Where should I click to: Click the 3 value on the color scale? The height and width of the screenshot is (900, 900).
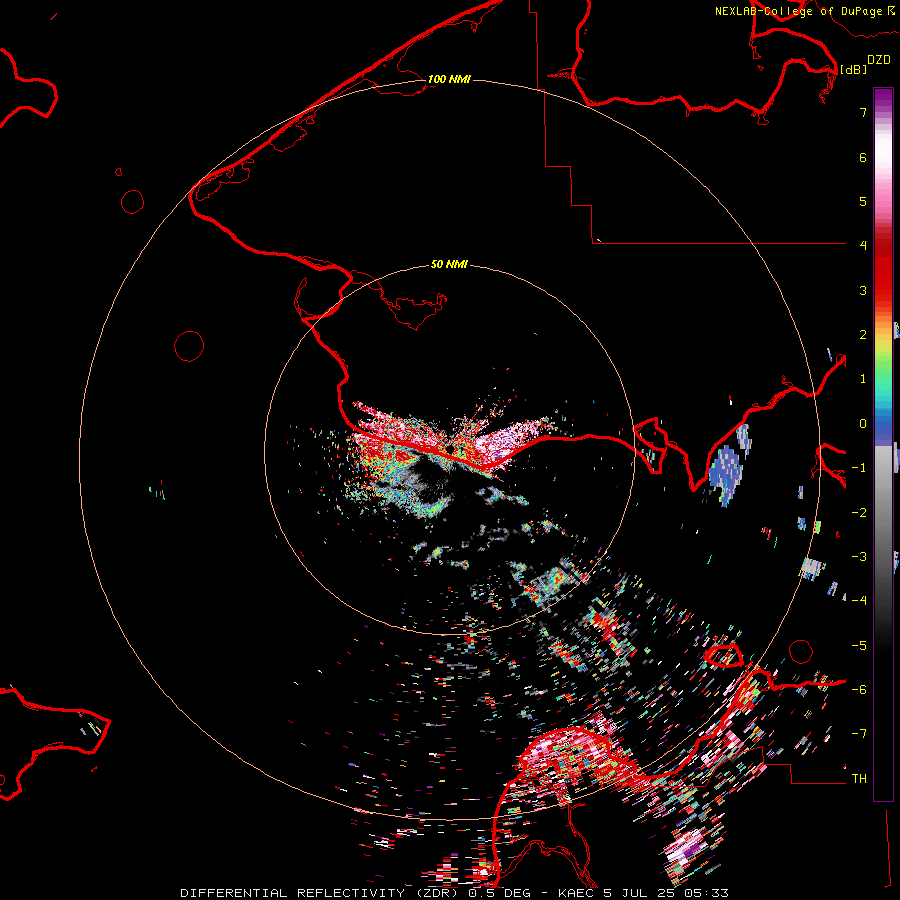[x=863, y=290]
